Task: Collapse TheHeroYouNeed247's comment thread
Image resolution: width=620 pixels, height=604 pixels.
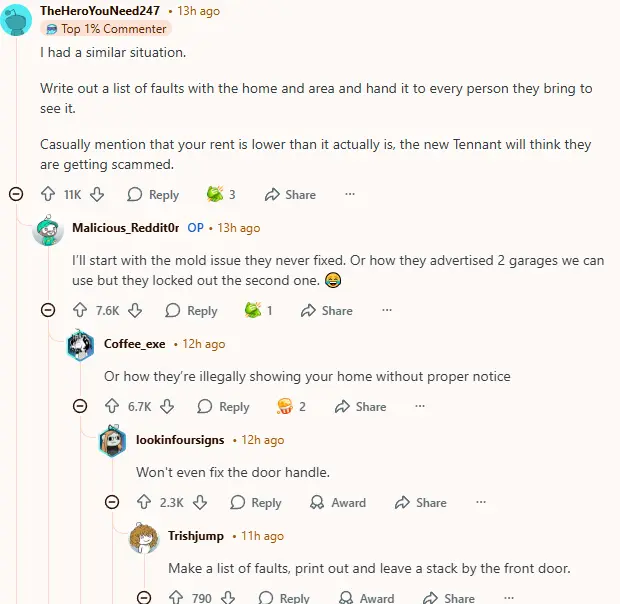Action: pyautogui.click(x=16, y=194)
